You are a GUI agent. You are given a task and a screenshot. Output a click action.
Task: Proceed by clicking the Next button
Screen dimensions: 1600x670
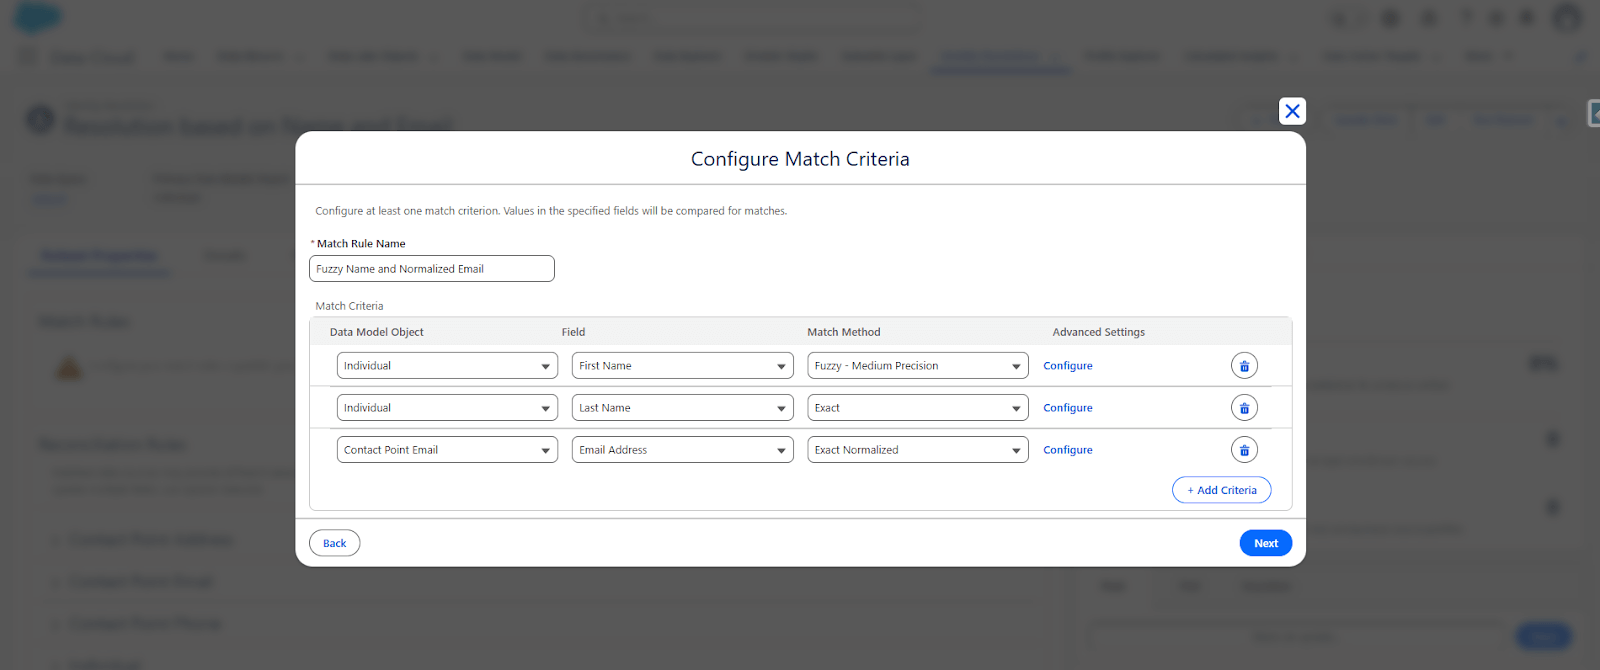tap(1265, 543)
